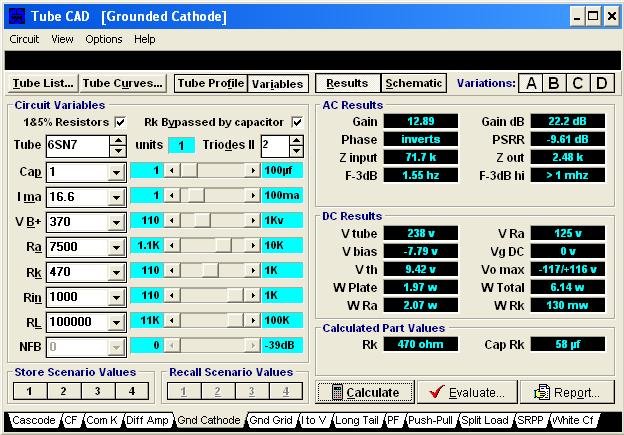
Task: Click the V B+ slider thumb
Action: (x=202, y=220)
